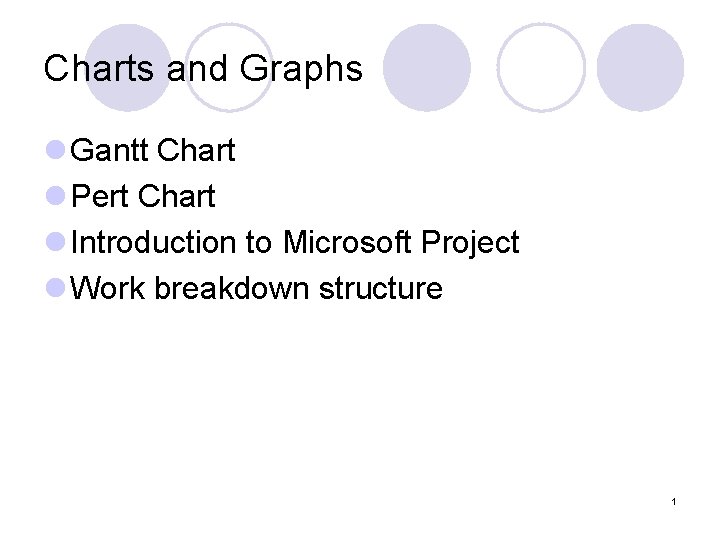Select the hollow circle between the two right filled circles
Screen dimensions: 720x540
(x=541, y=67)
